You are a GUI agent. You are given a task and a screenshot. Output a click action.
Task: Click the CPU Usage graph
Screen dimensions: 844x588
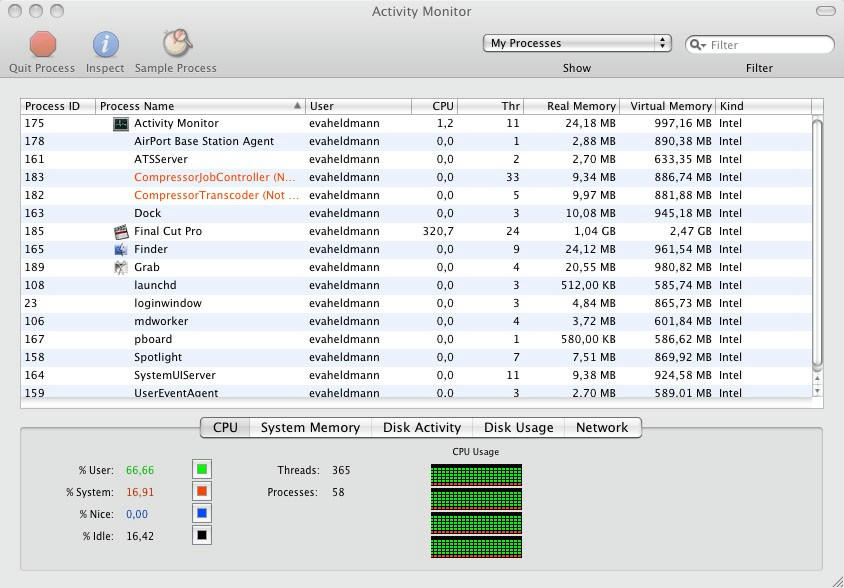476,511
